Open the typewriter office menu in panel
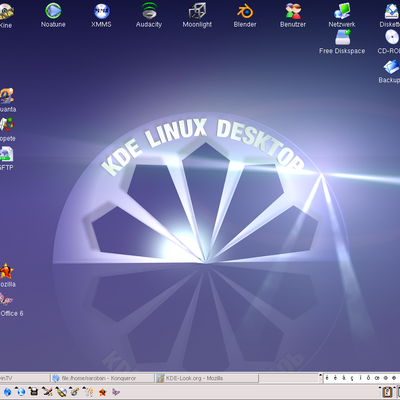 tap(33, 392)
